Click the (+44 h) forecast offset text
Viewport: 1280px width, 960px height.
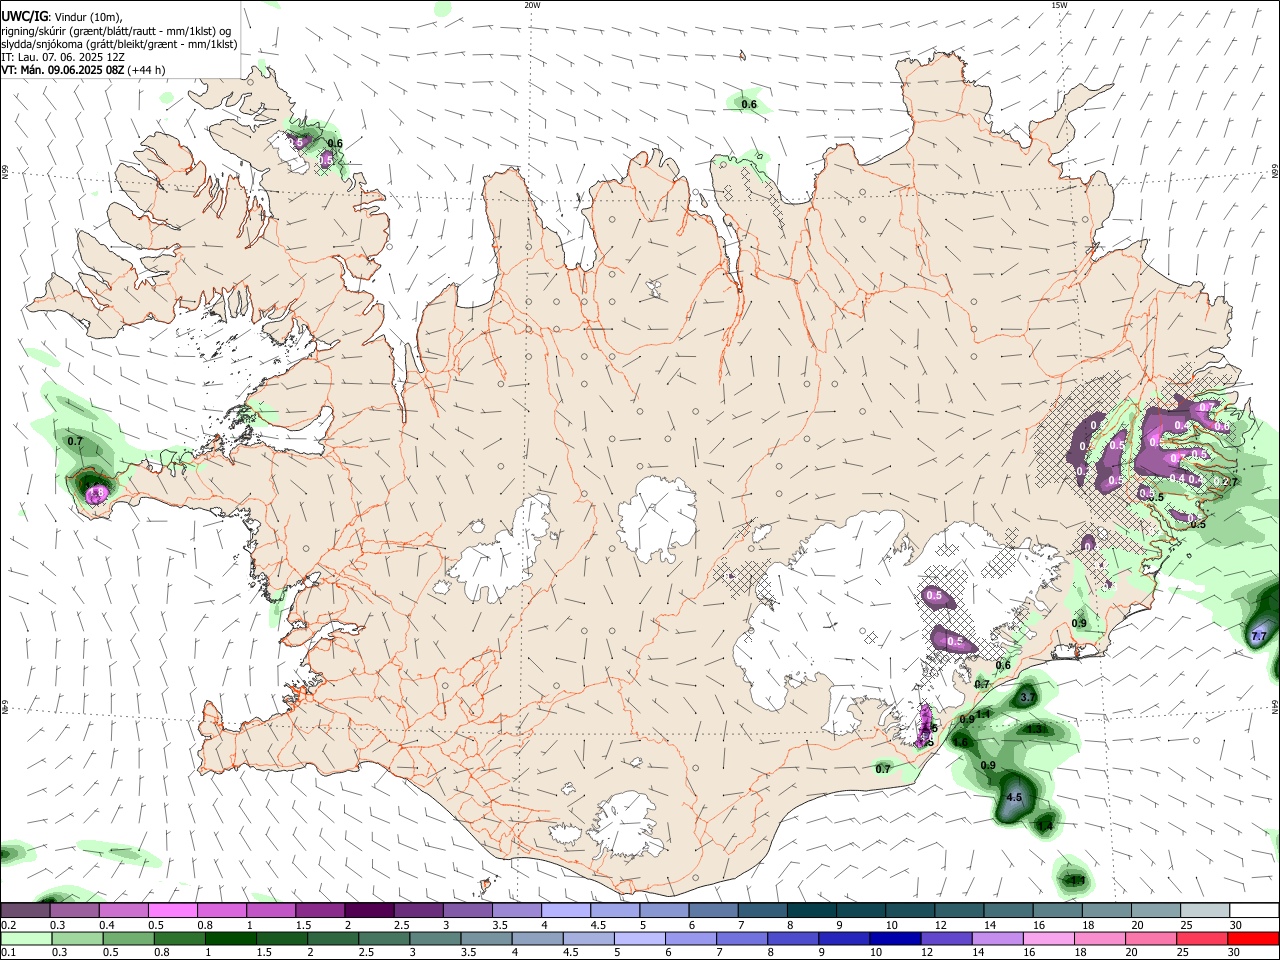pyautogui.click(x=147, y=70)
